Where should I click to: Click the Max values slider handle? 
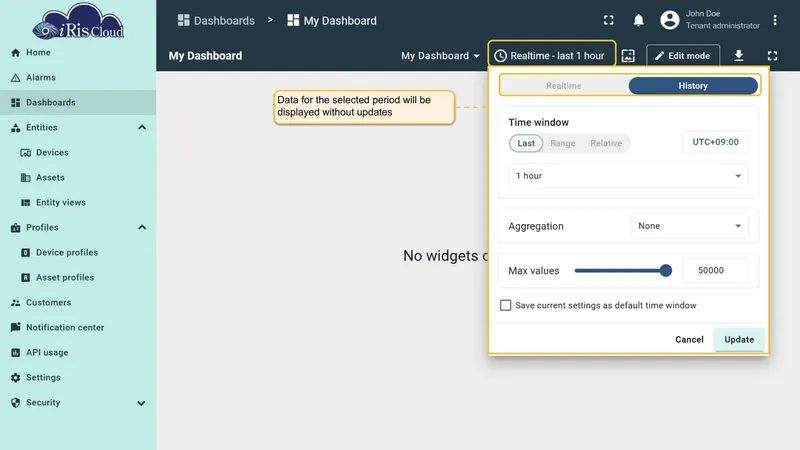click(665, 270)
